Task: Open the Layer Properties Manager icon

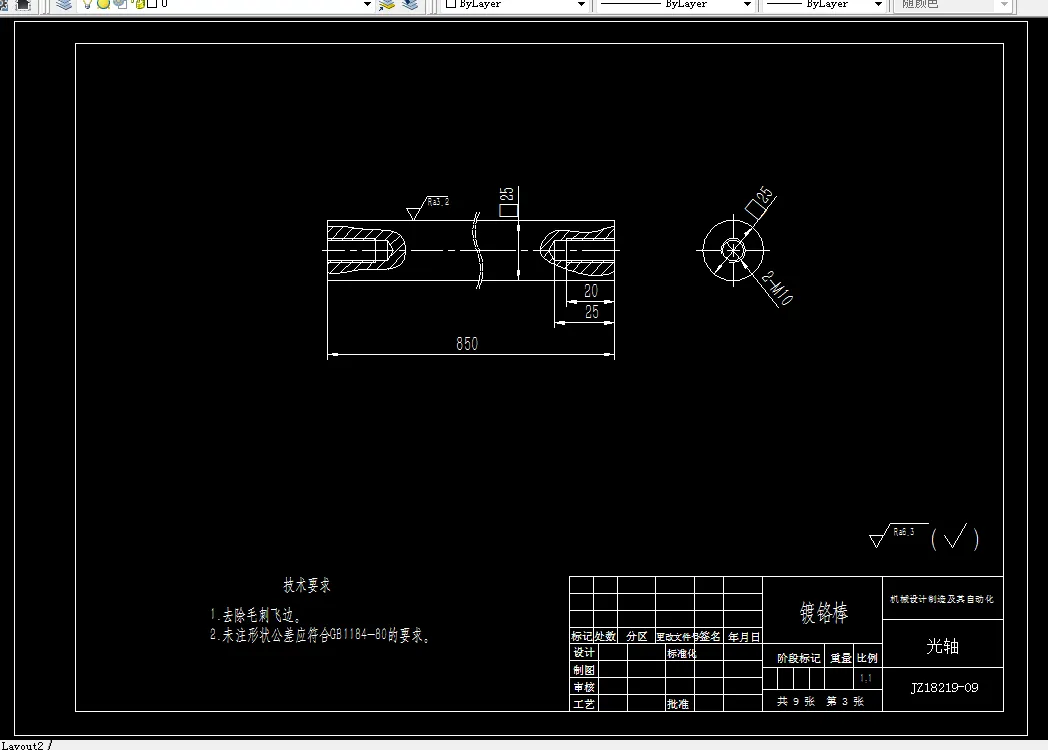Action: [x=63, y=5]
